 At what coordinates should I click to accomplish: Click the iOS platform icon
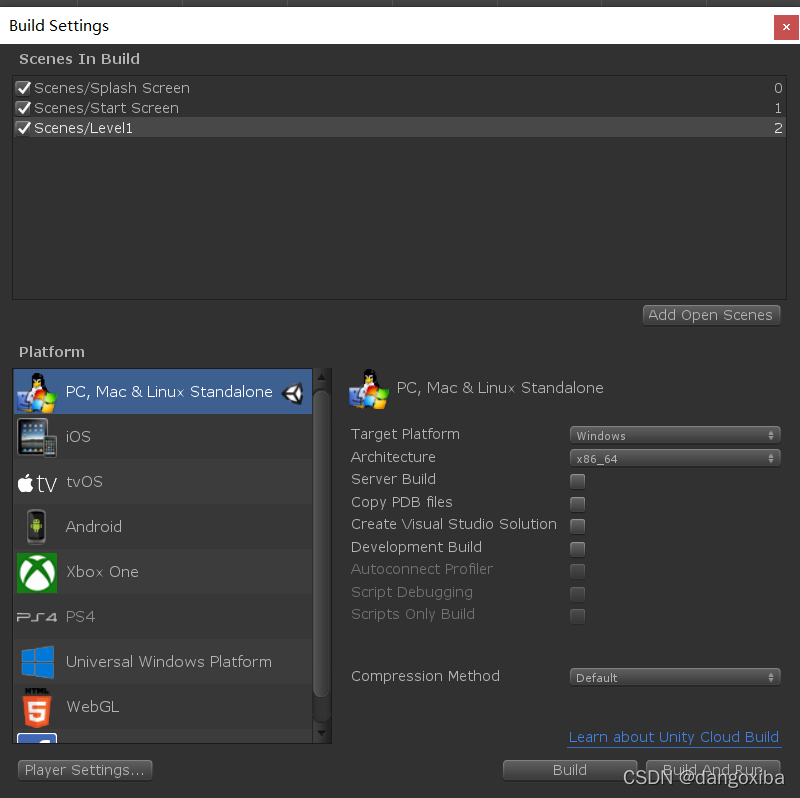pyautogui.click(x=36, y=437)
